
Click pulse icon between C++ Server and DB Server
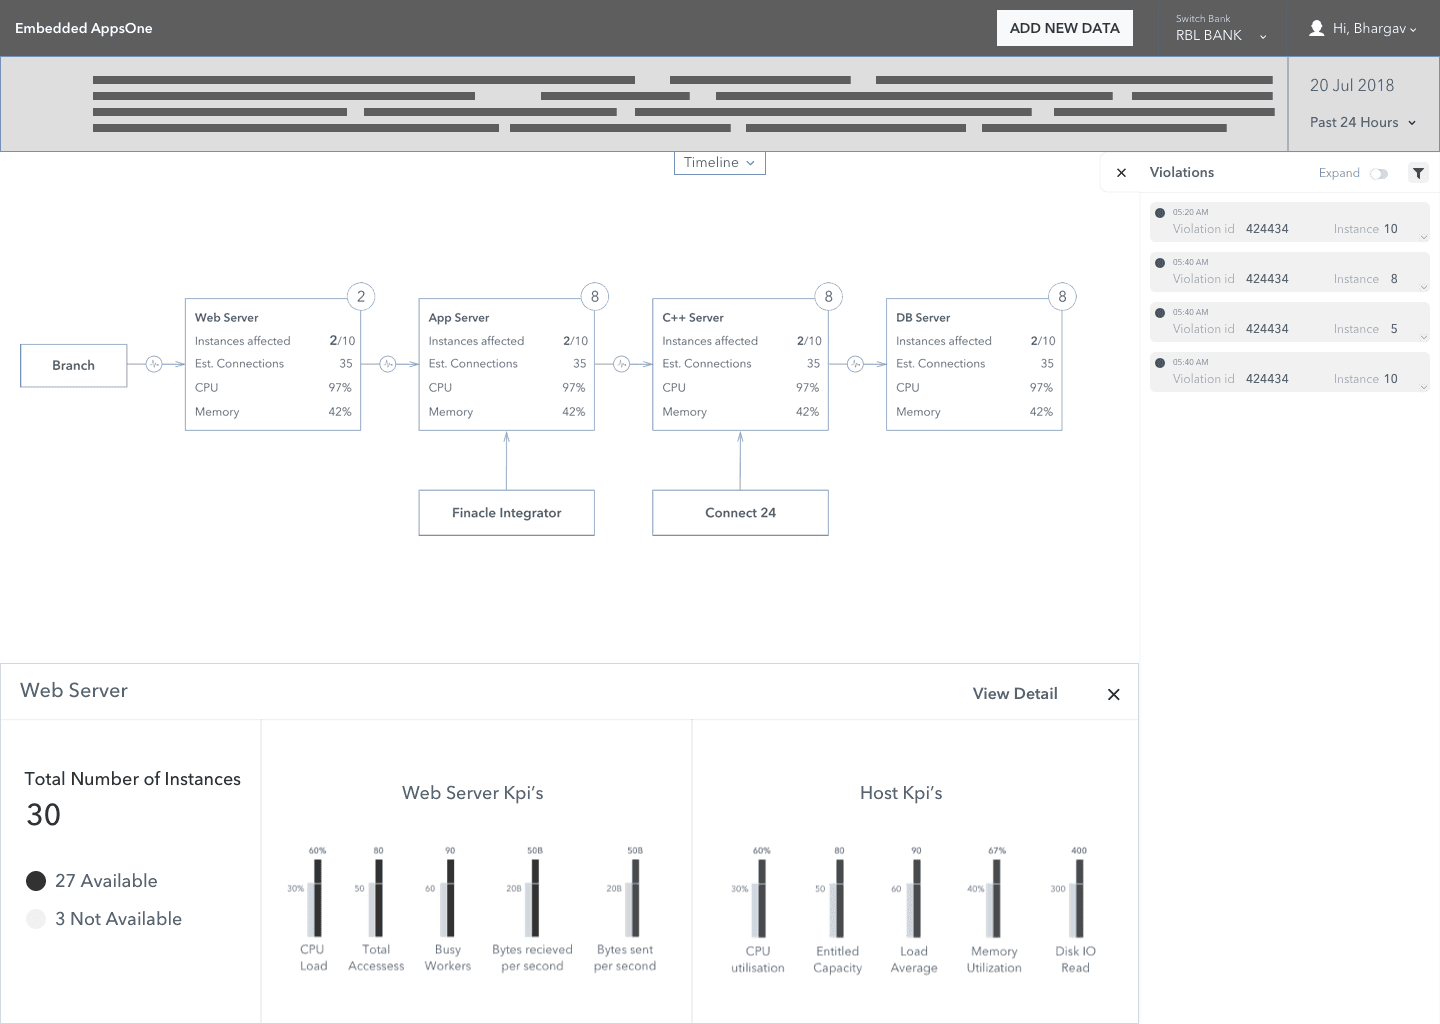coord(855,364)
